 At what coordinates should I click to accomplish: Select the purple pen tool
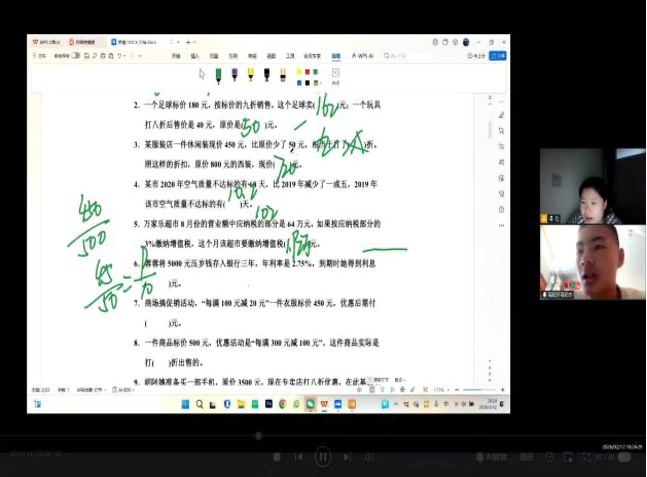[x=234, y=74]
